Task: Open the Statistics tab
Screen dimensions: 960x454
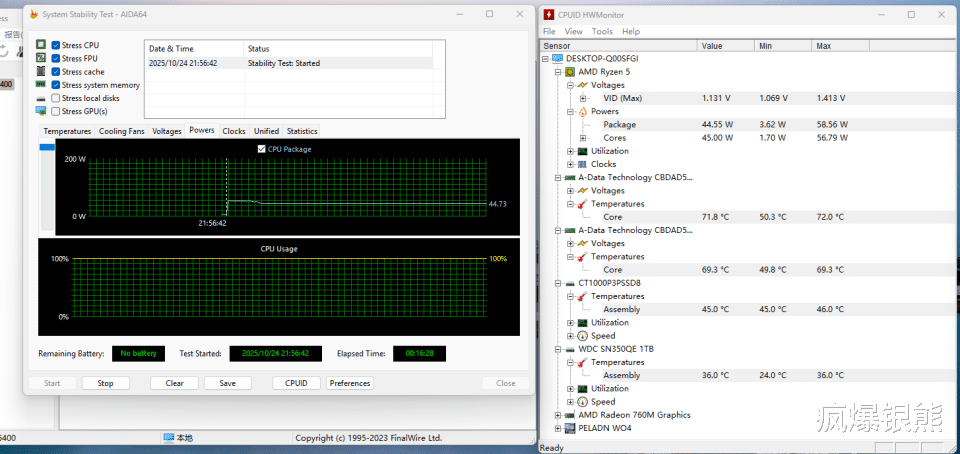Action: pos(302,131)
